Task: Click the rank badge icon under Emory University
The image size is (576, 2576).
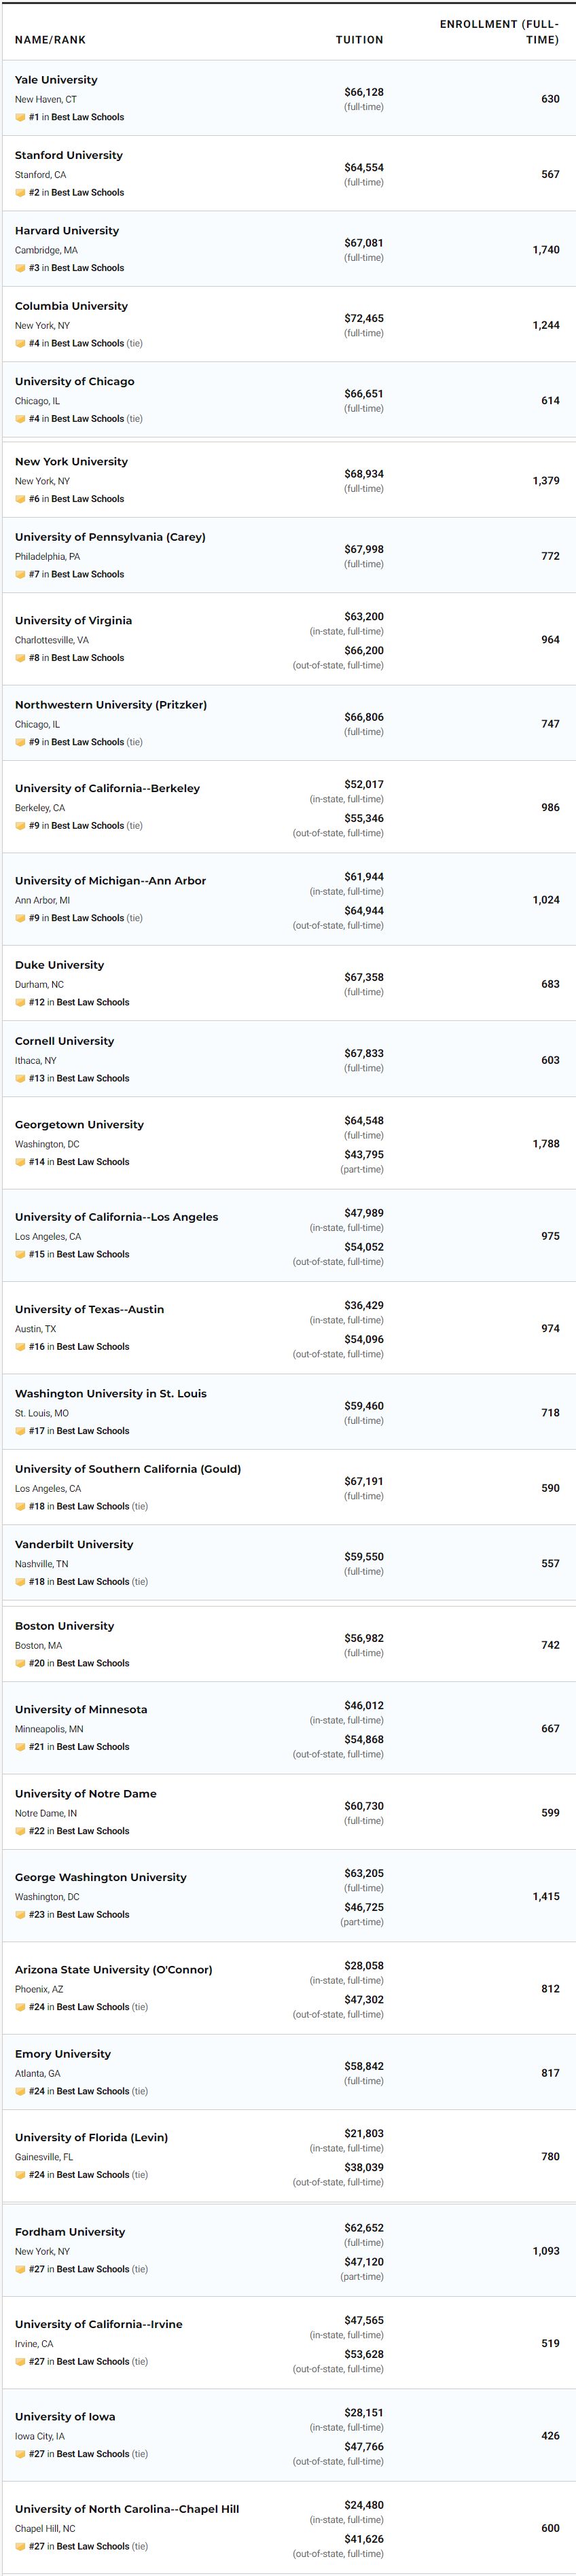Action: pyautogui.click(x=20, y=2091)
